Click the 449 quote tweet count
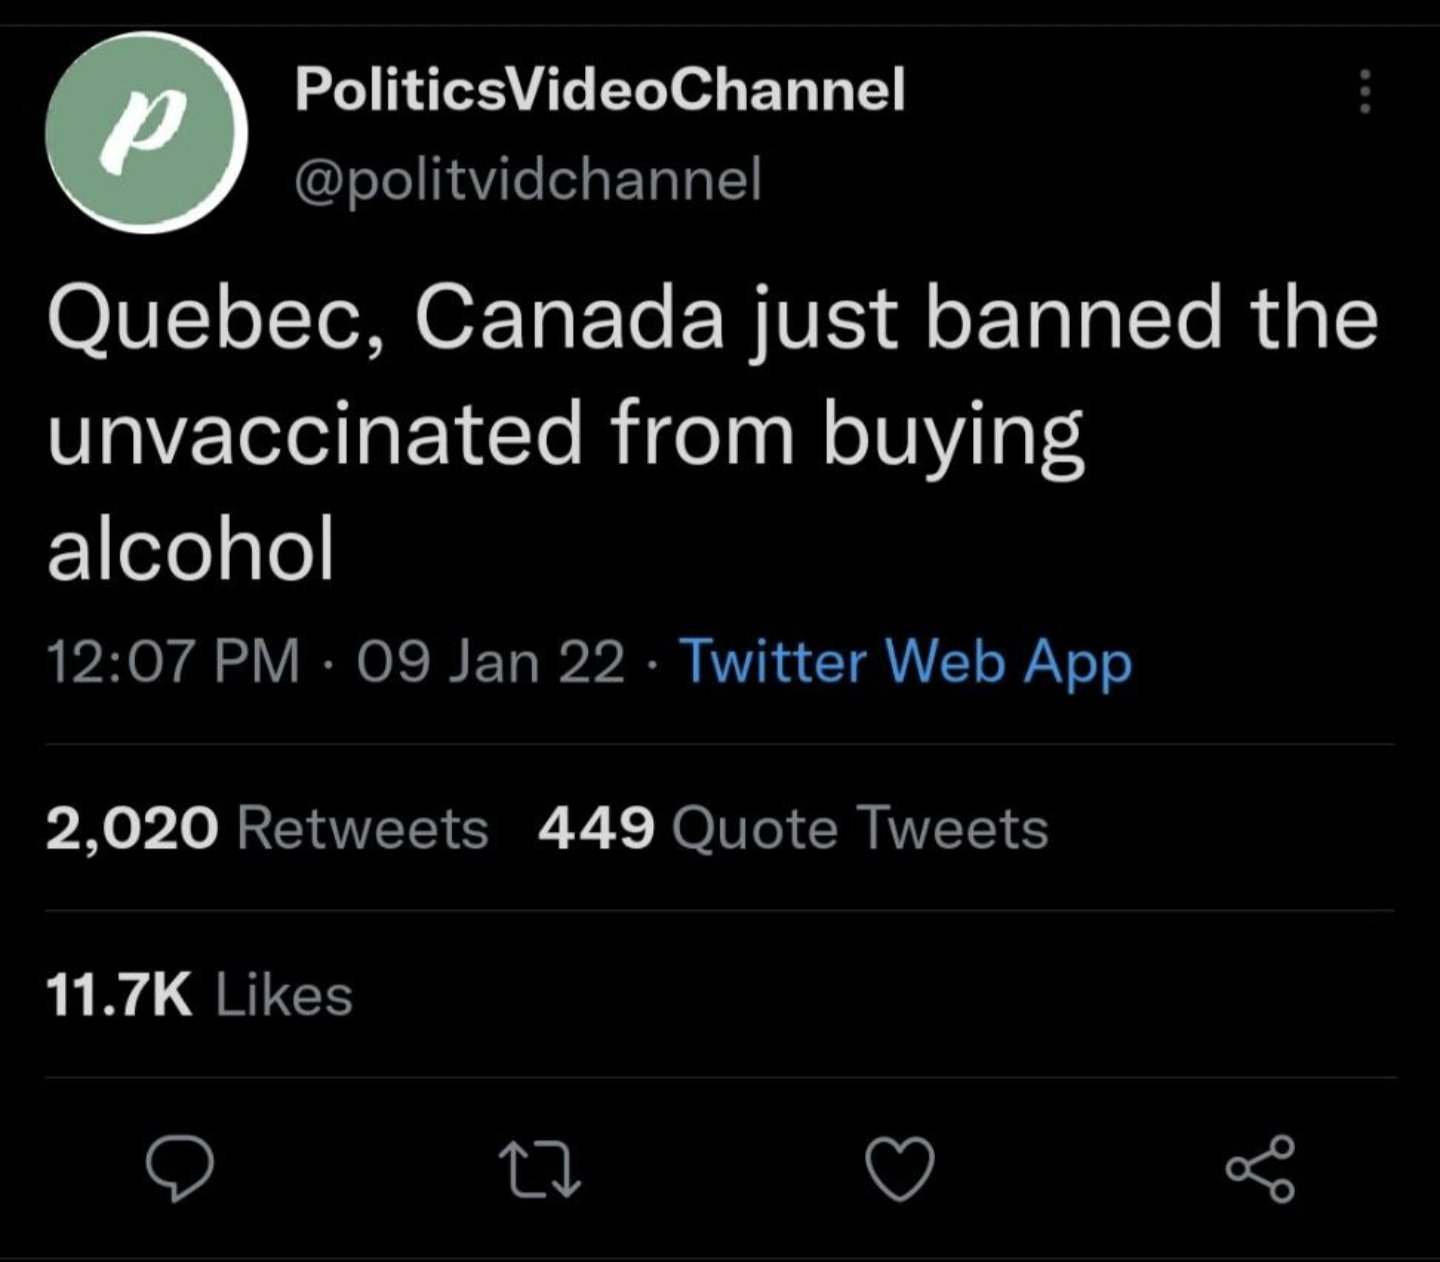The width and height of the screenshot is (1440, 1262). (x=596, y=828)
